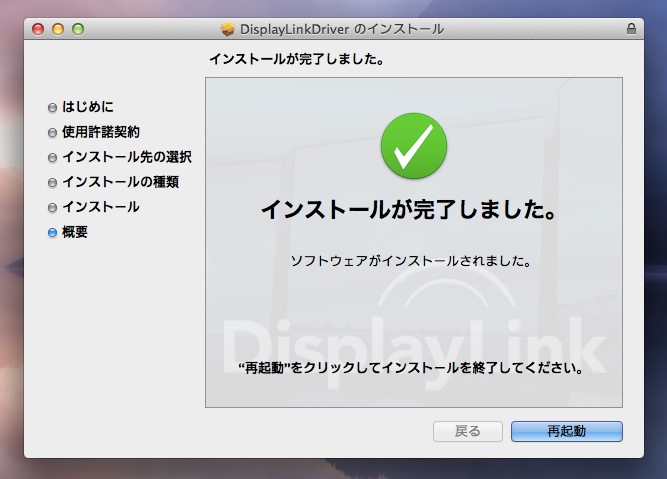Select the インストール step in the sidebar
This screenshot has width=667, height=479.
[x=101, y=207]
